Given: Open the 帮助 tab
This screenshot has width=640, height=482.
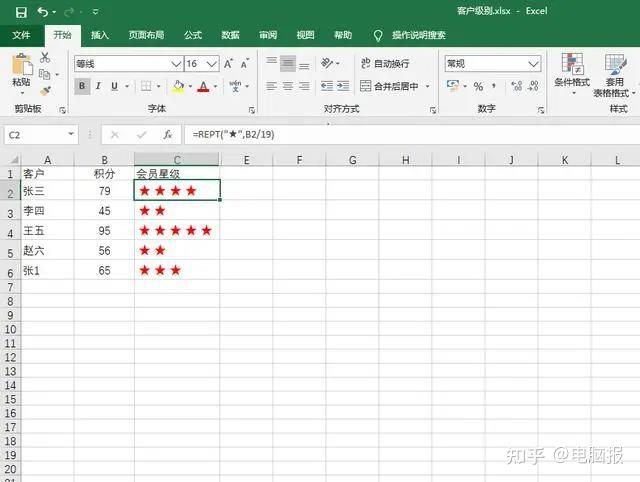Looking at the screenshot, I should [343, 35].
